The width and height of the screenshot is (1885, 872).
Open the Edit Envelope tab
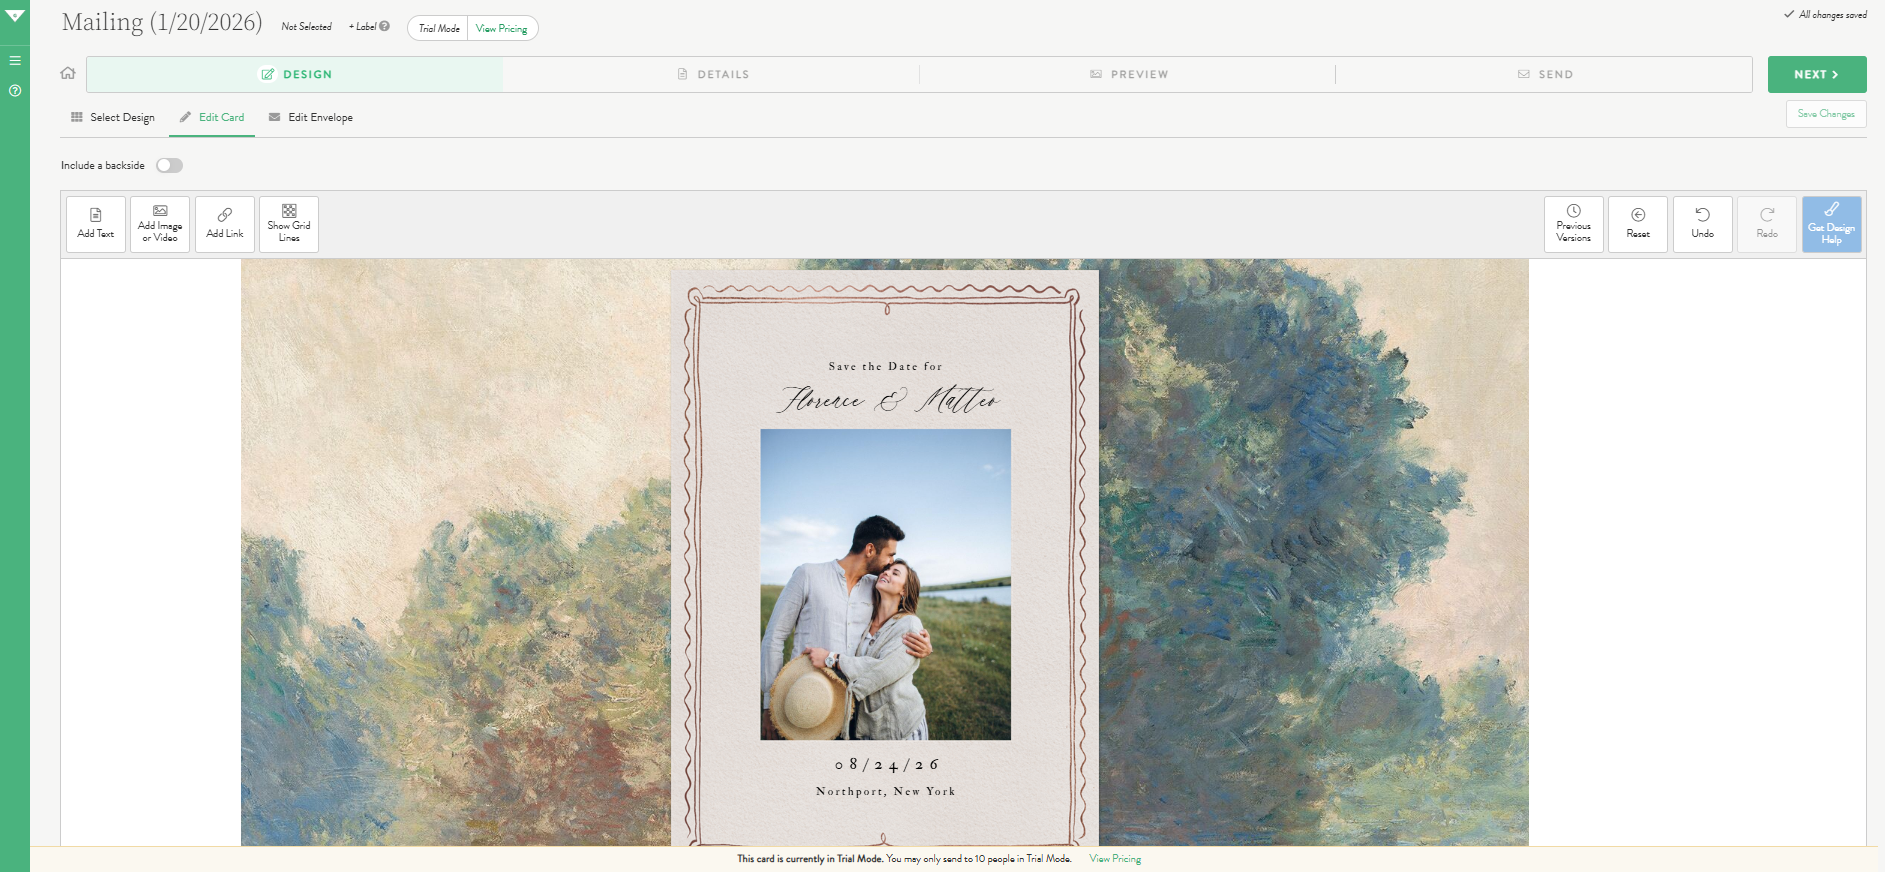311,117
